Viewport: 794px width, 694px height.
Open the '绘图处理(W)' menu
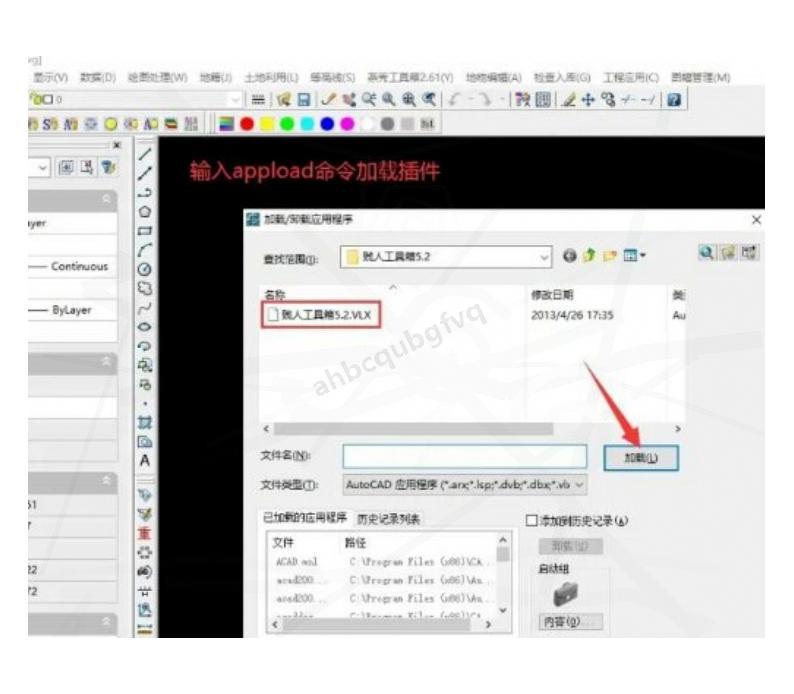coord(157,77)
